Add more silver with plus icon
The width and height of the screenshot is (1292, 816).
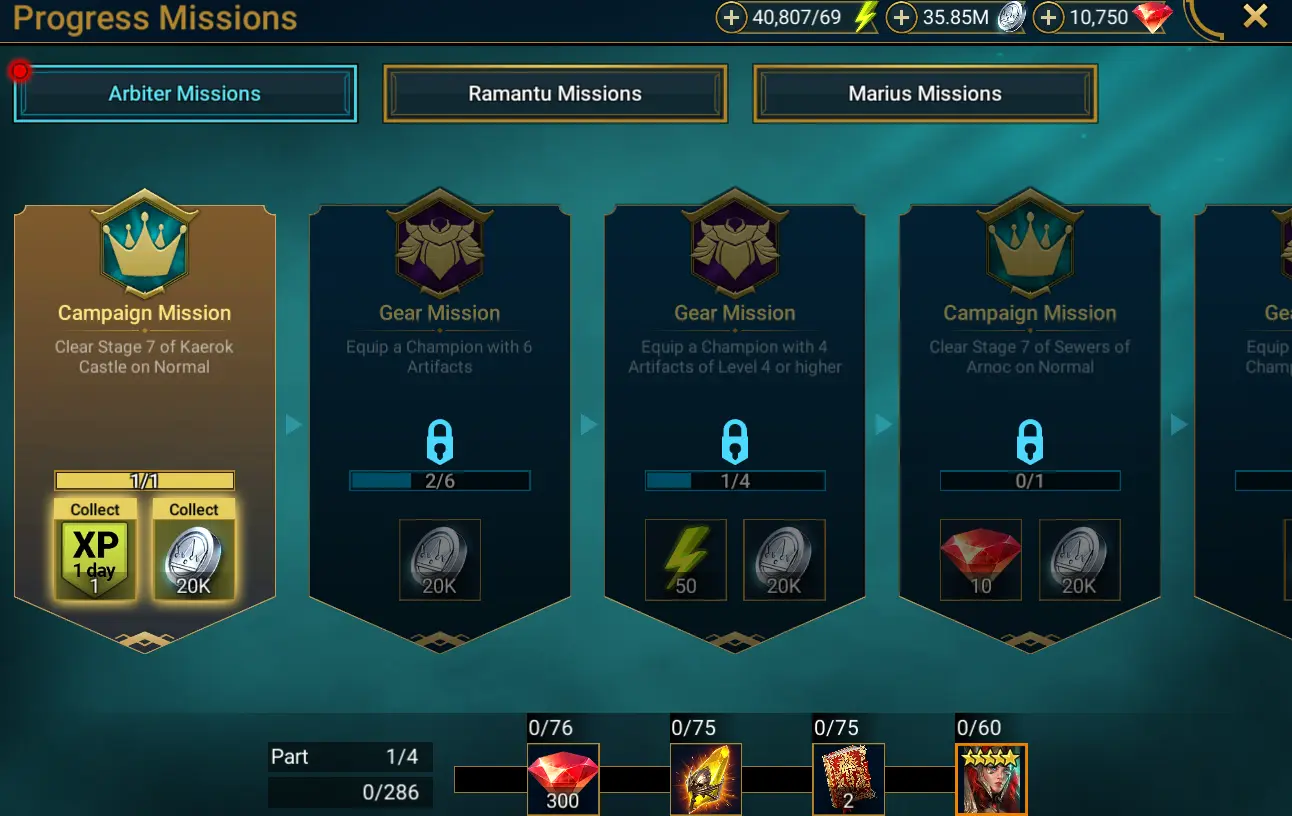pos(902,18)
